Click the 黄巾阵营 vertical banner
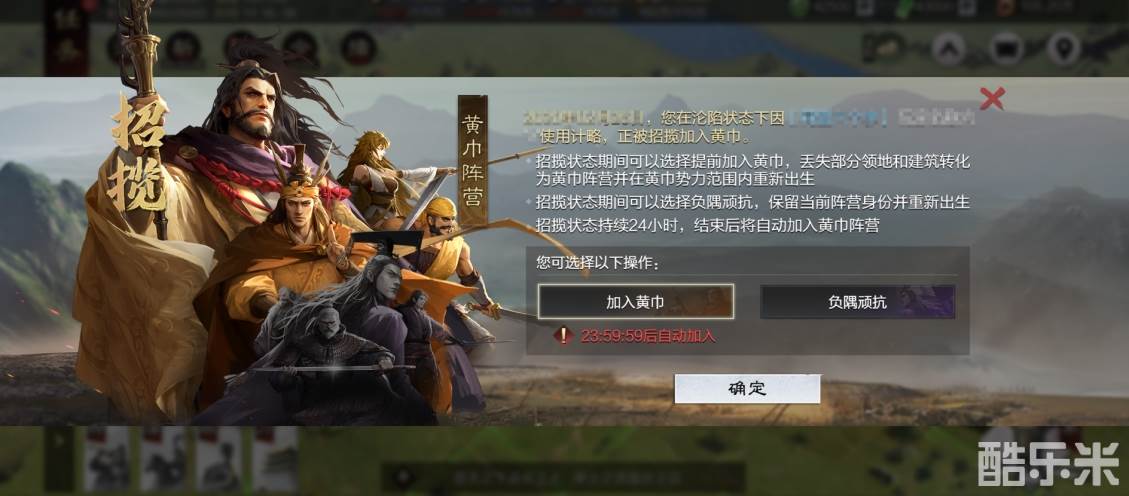This screenshot has height=496, width=1129. coord(473,160)
